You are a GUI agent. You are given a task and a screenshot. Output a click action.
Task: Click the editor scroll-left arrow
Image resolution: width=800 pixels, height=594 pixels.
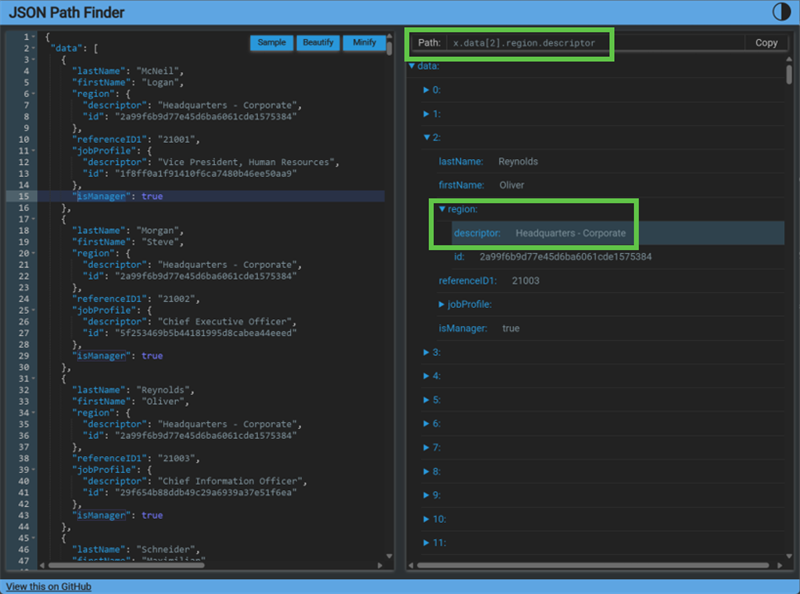pyautogui.click(x=42, y=565)
